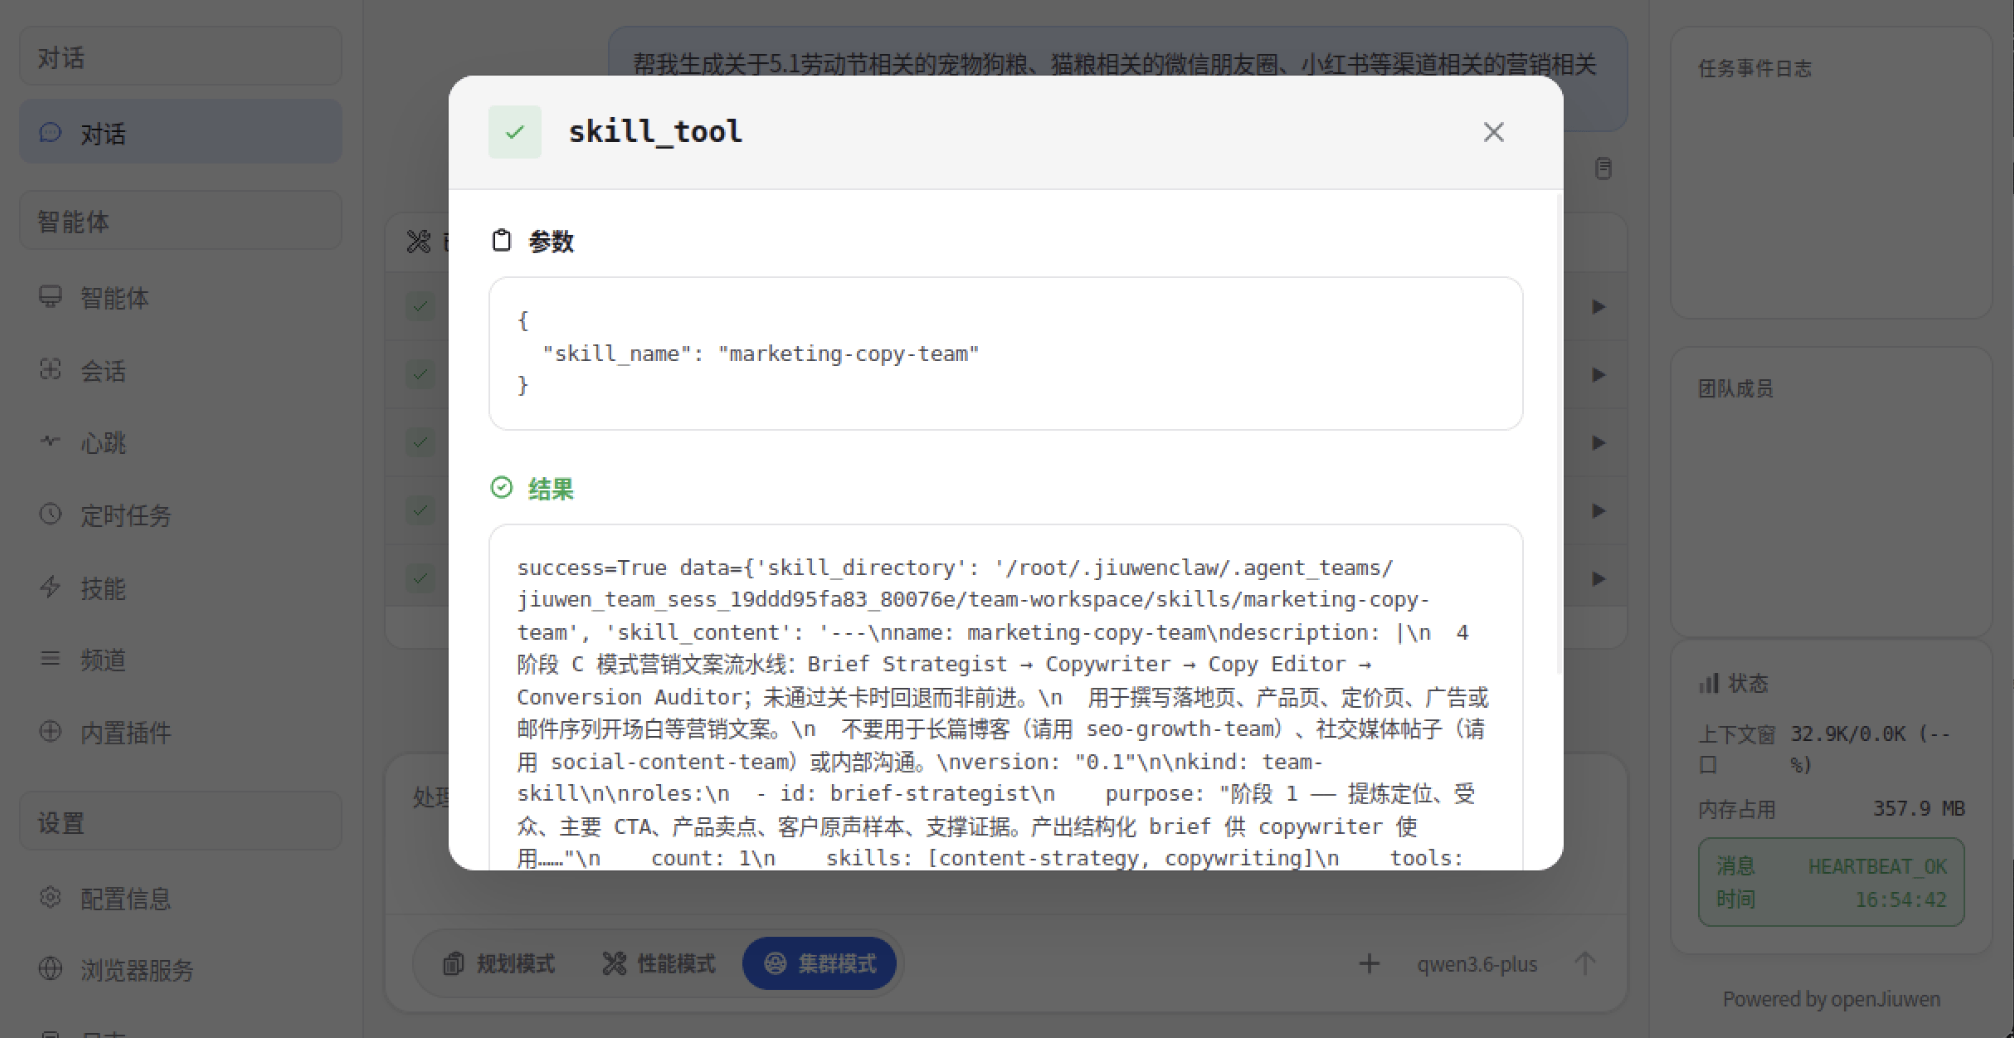2014x1038 pixels.
Task: Click the green circle-check icon next to 结果
Action: tap(502, 488)
